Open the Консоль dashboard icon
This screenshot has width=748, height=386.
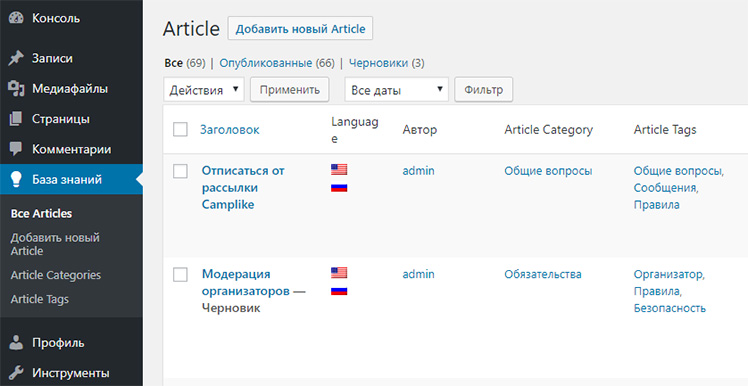16,18
